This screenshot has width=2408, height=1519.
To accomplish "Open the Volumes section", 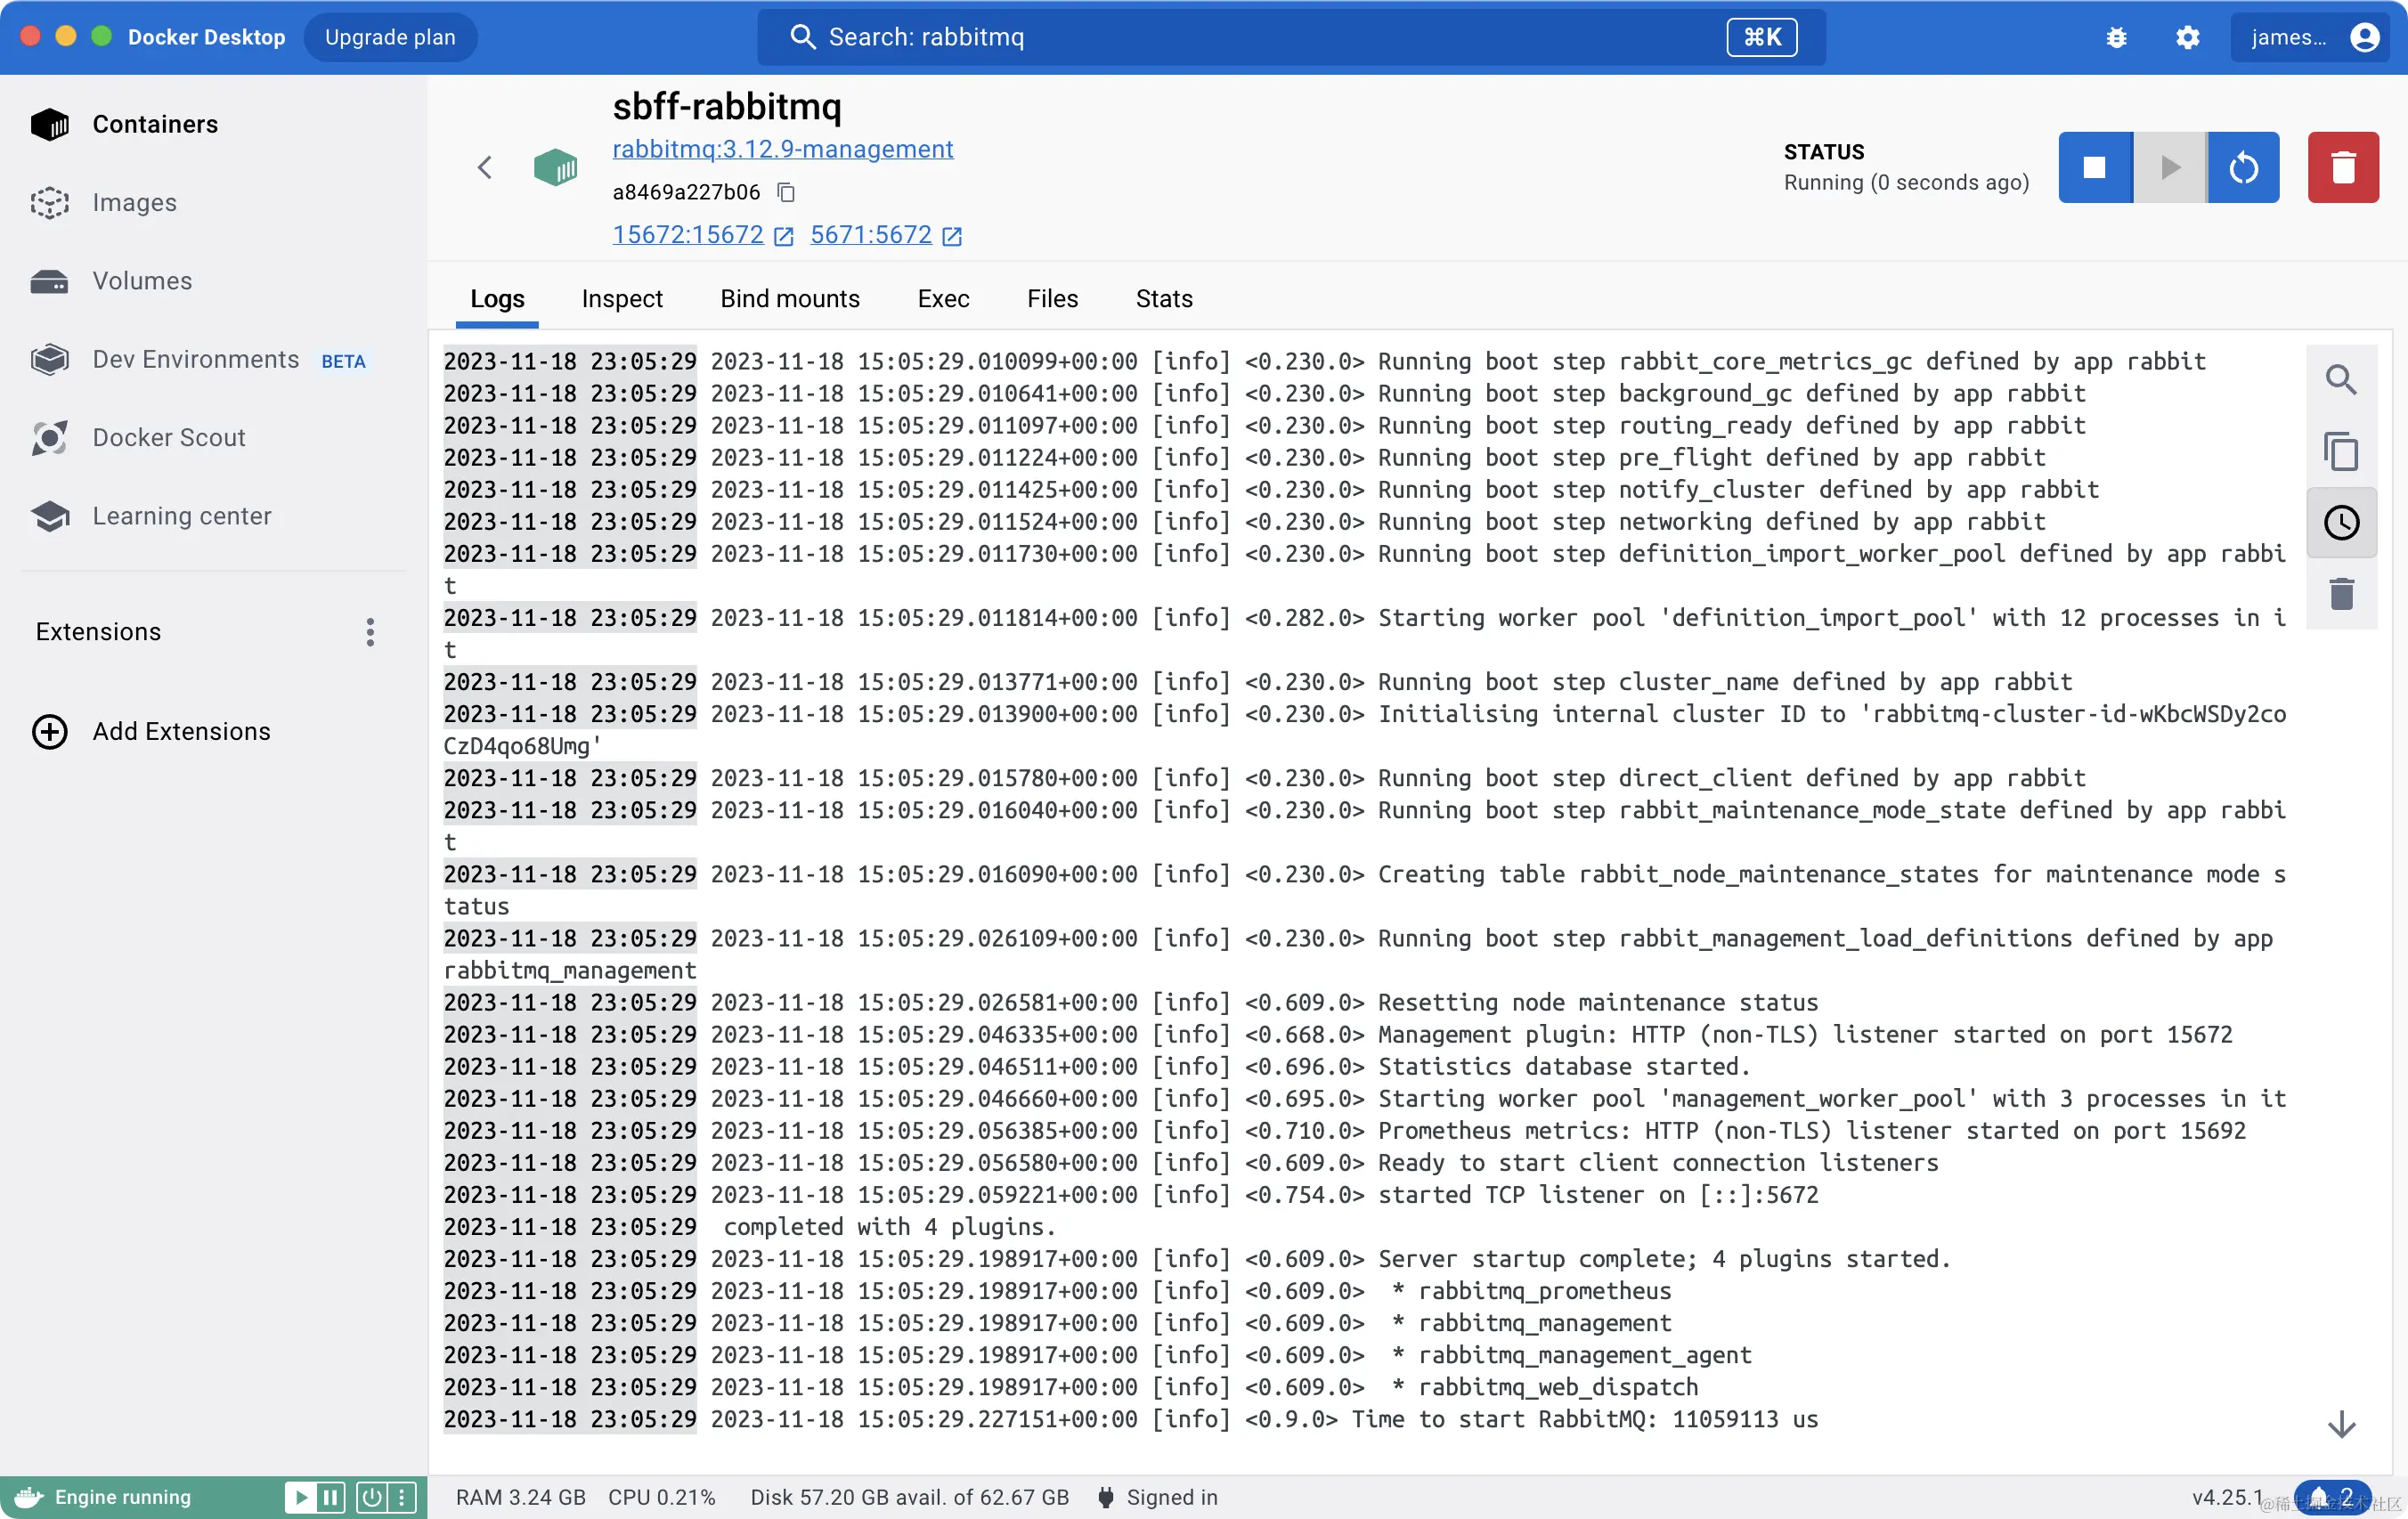I will pyautogui.click(x=141, y=281).
